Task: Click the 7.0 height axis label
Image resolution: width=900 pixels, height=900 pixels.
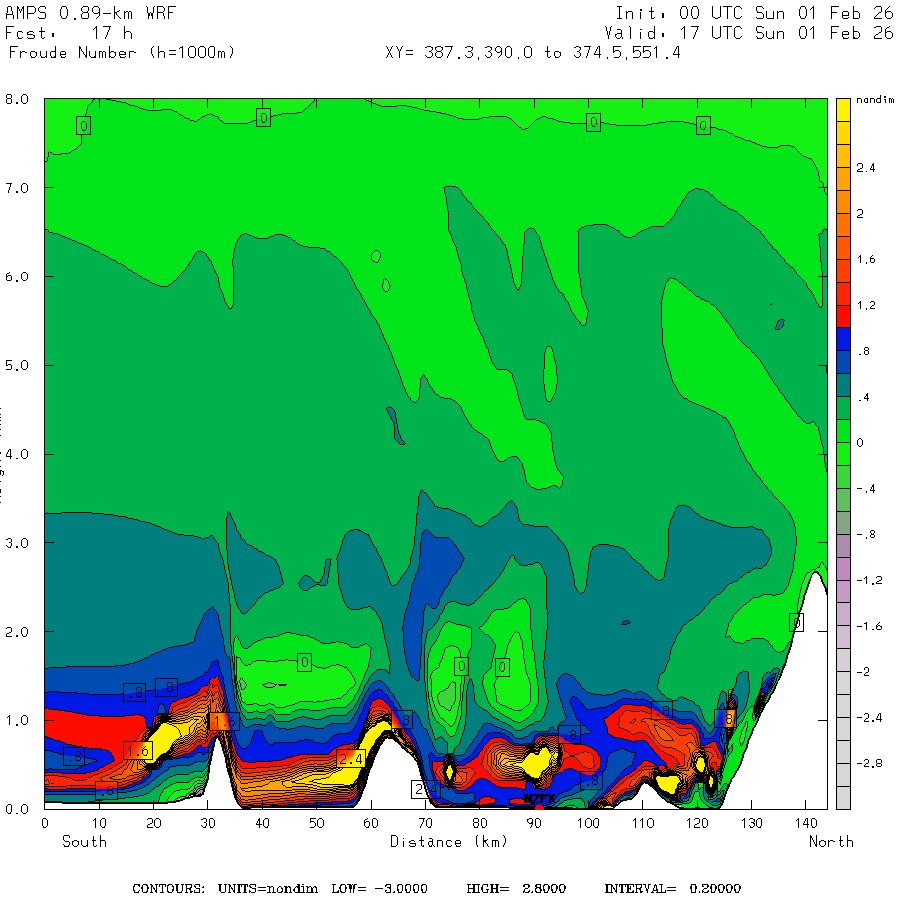Action: click(17, 188)
